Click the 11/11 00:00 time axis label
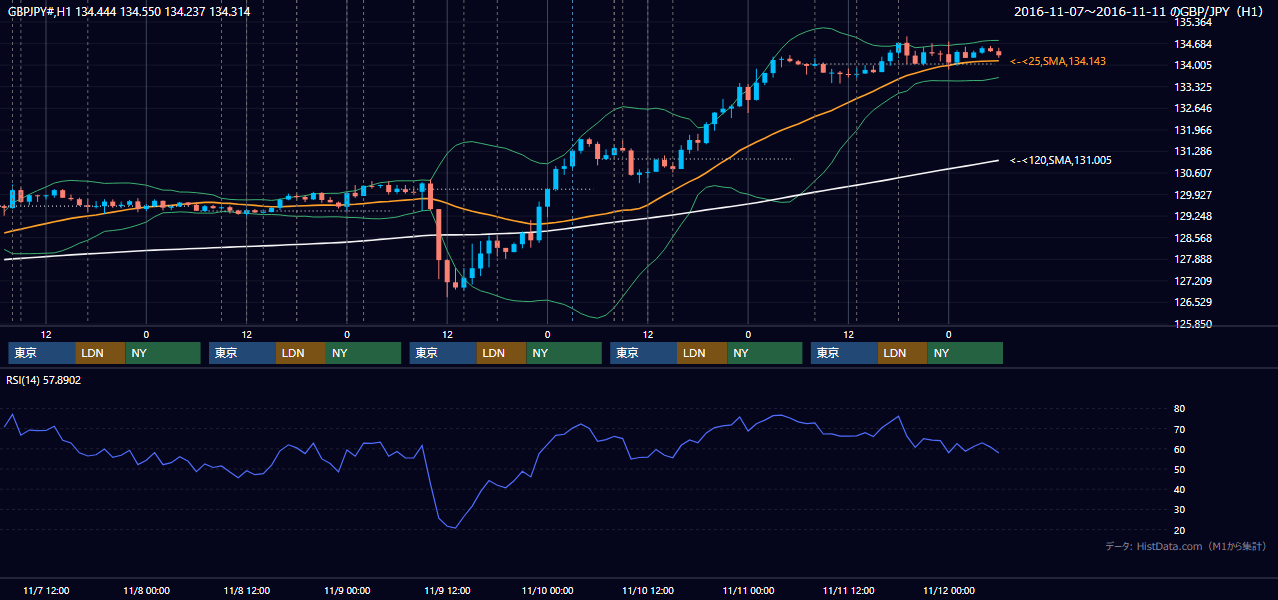 tap(748, 590)
